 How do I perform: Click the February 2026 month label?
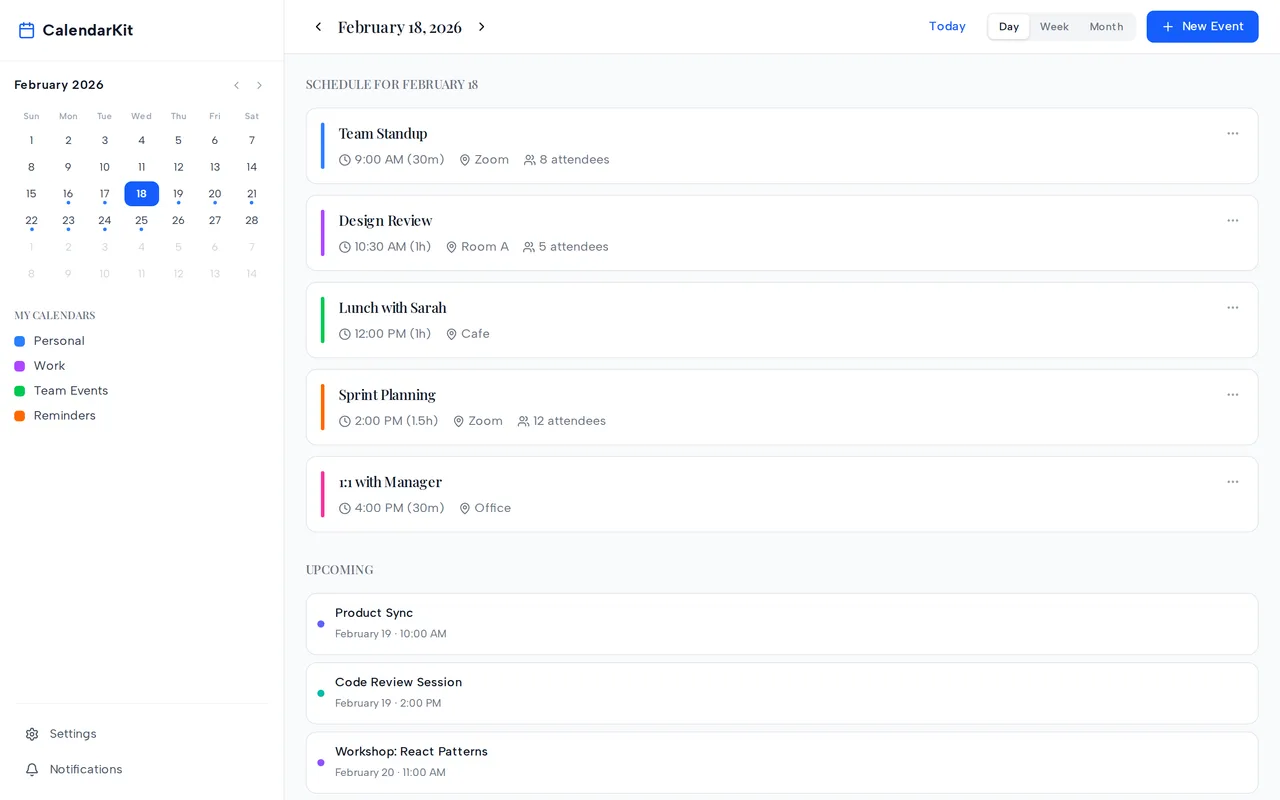coord(59,85)
